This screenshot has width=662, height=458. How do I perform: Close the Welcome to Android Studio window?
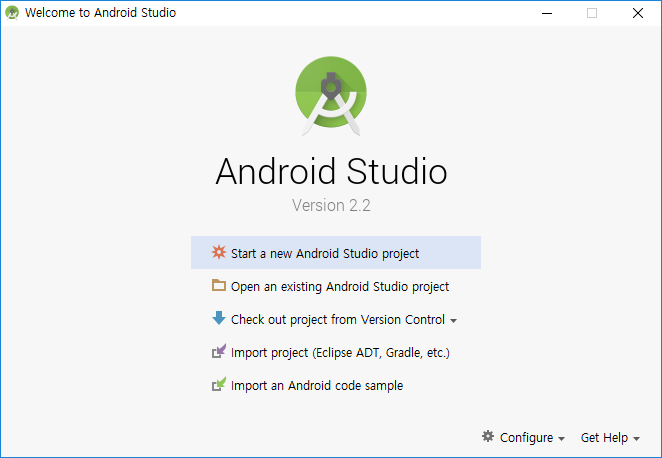coord(638,13)
